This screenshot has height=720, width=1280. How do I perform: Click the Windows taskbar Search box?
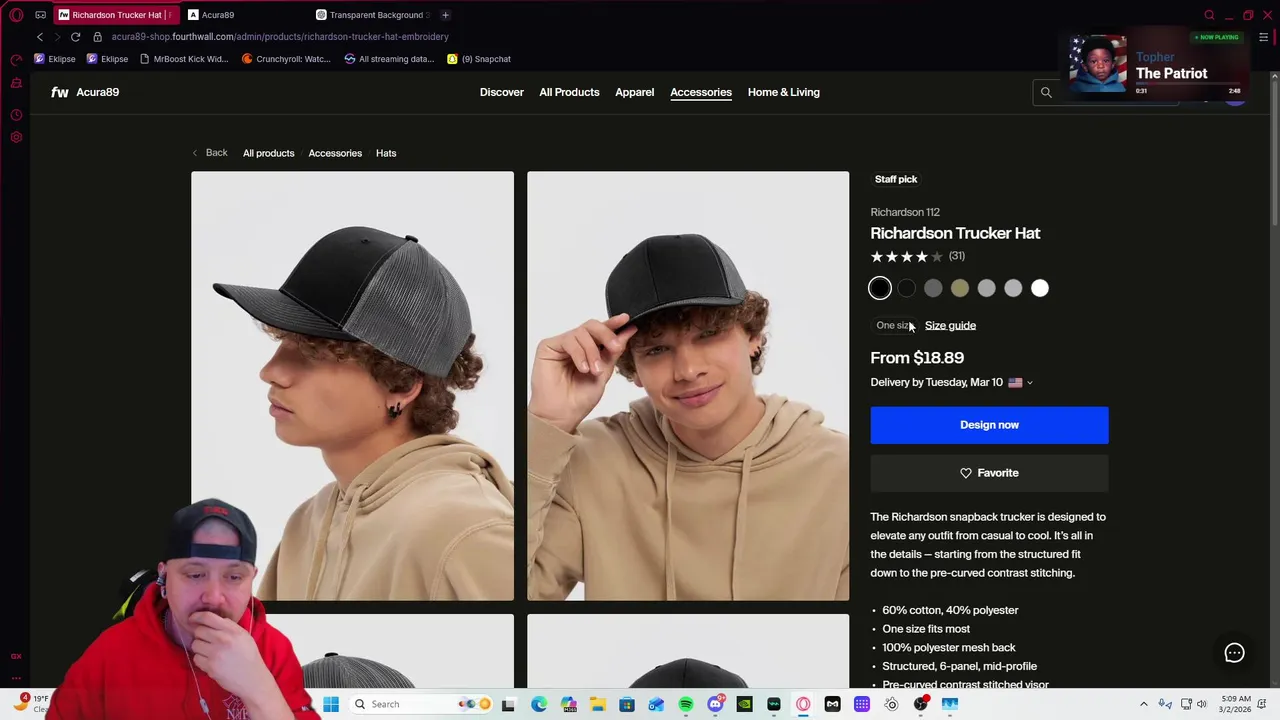(x=421, y=704)
